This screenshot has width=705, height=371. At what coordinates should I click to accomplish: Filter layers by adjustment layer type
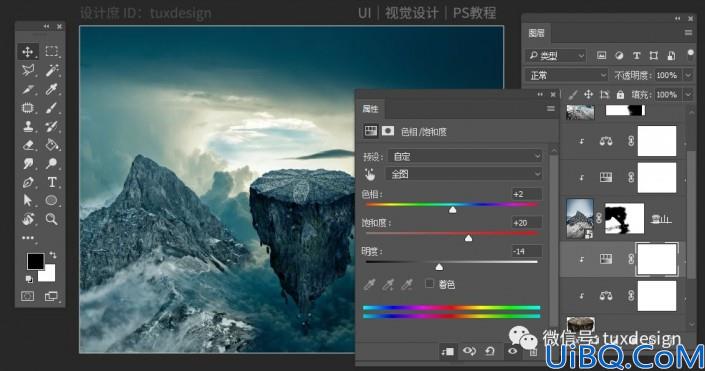[619, 55]
